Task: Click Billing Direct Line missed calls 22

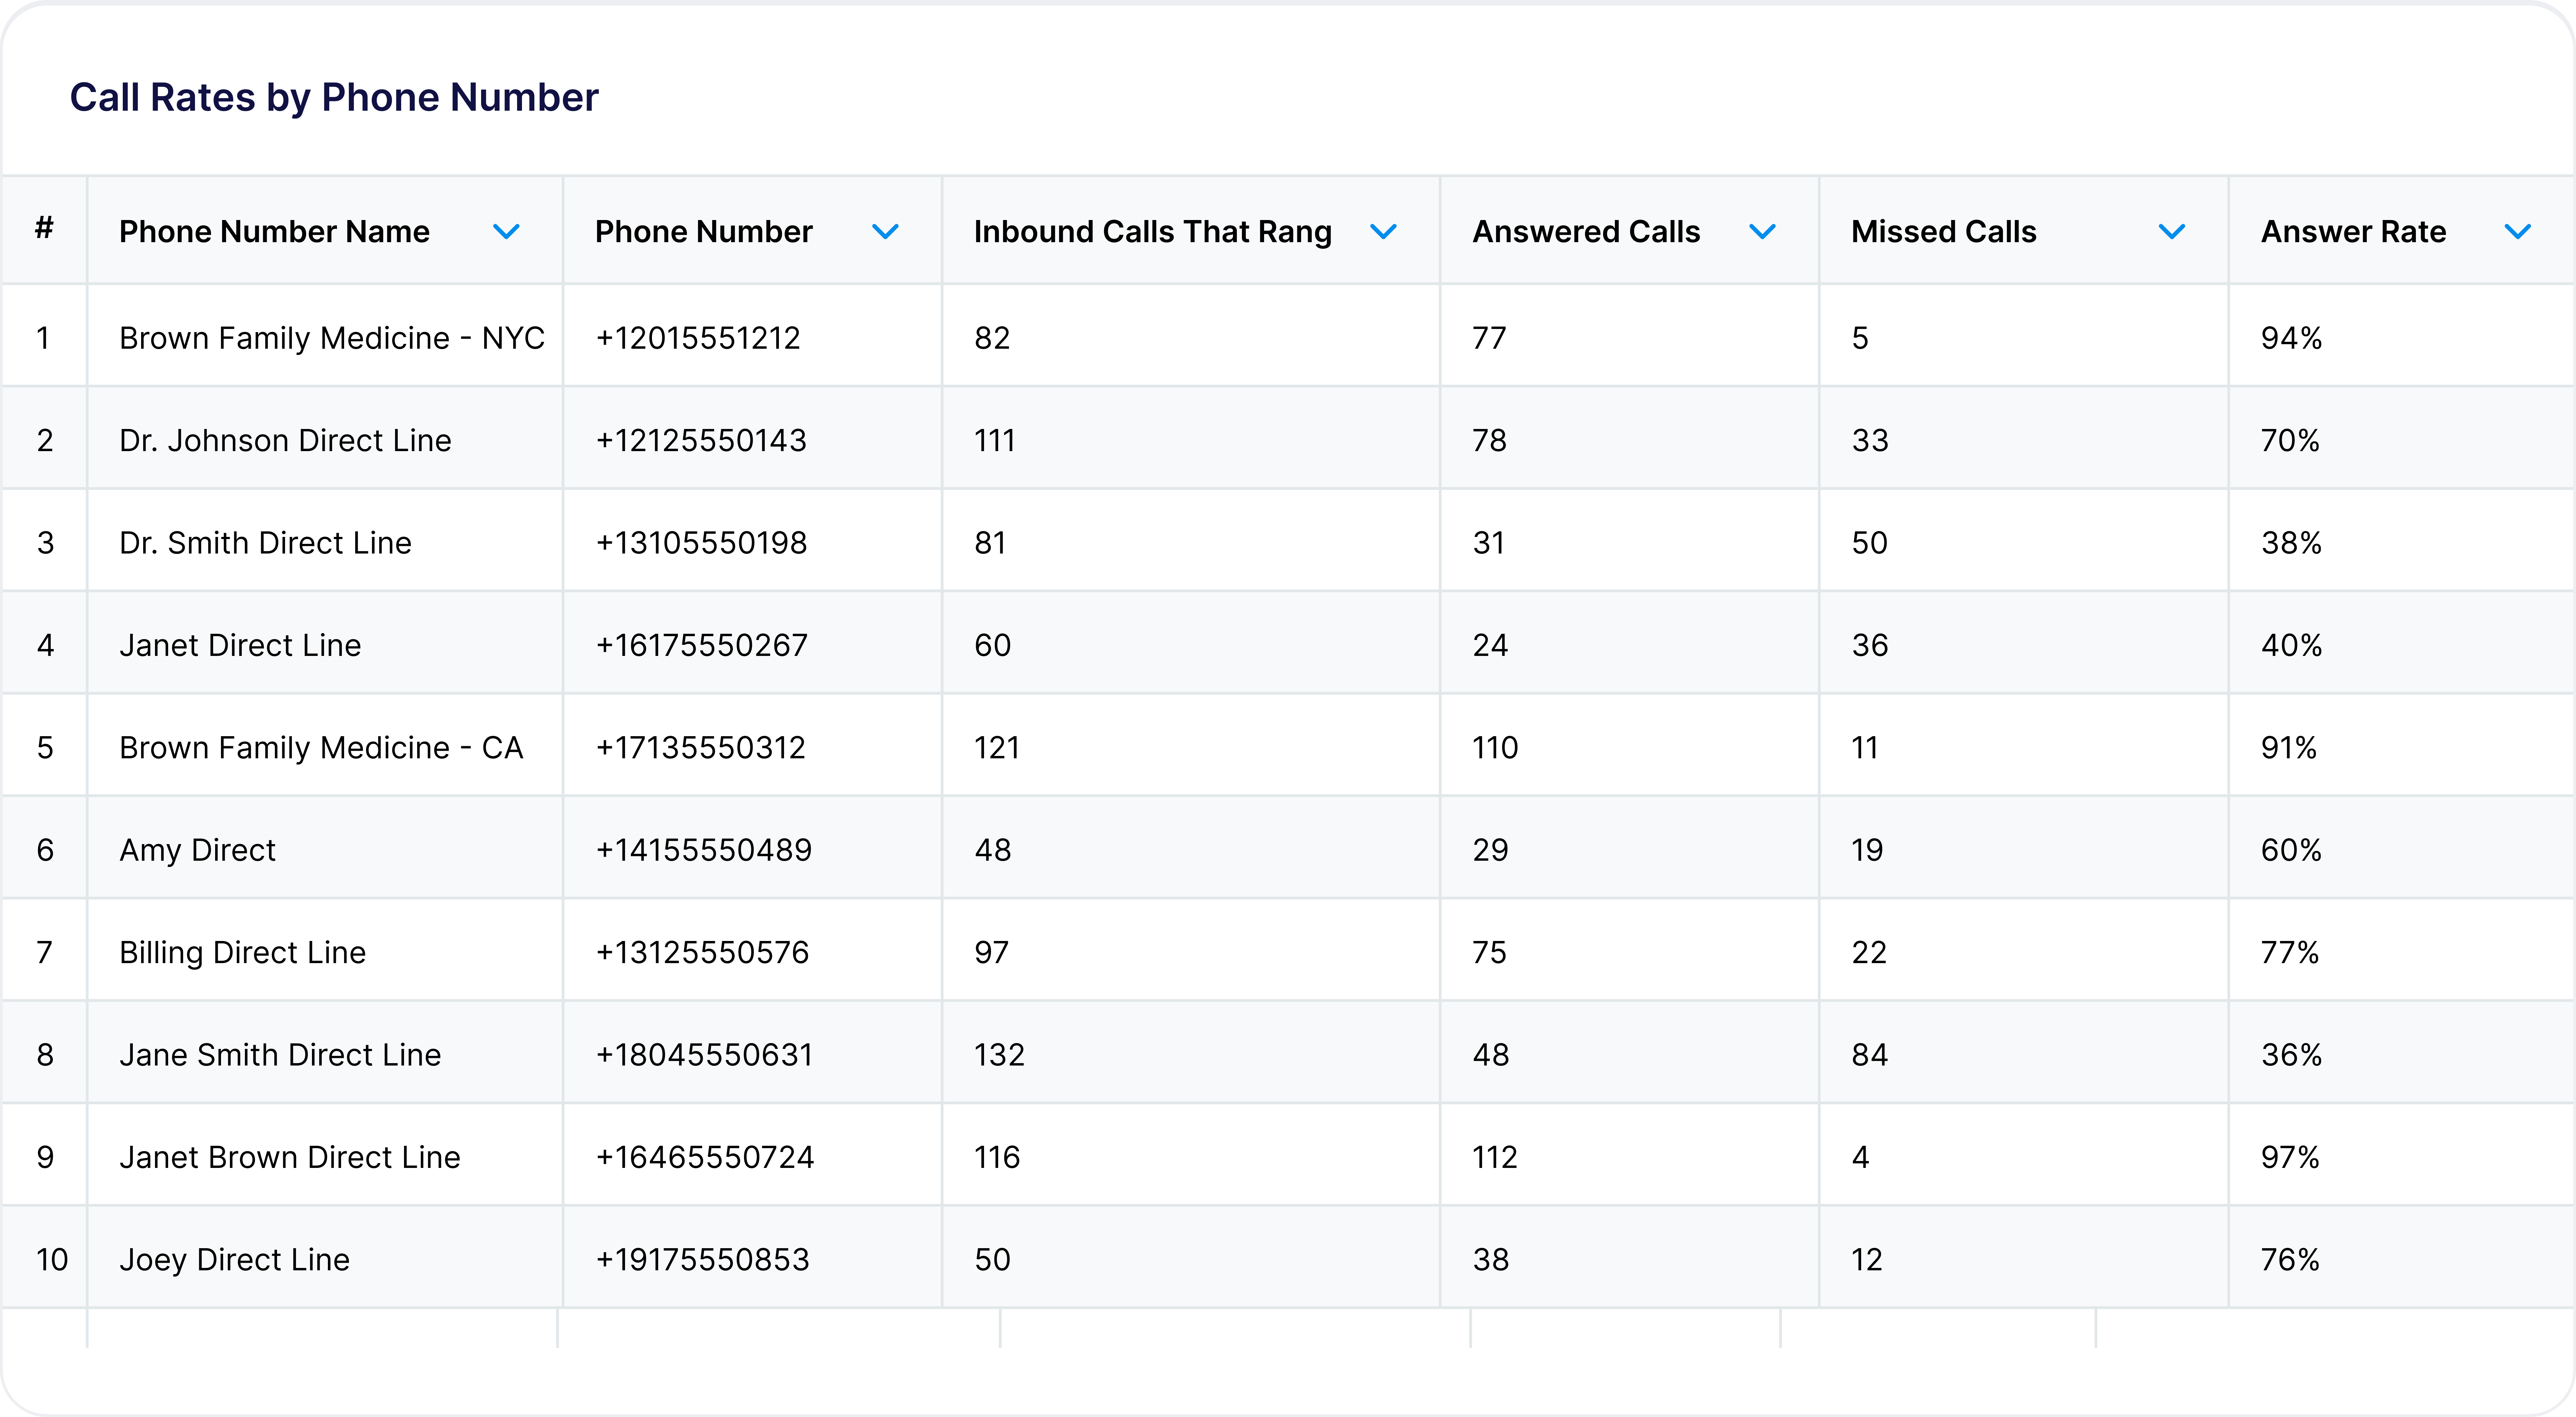Action: click(1869, 953)
